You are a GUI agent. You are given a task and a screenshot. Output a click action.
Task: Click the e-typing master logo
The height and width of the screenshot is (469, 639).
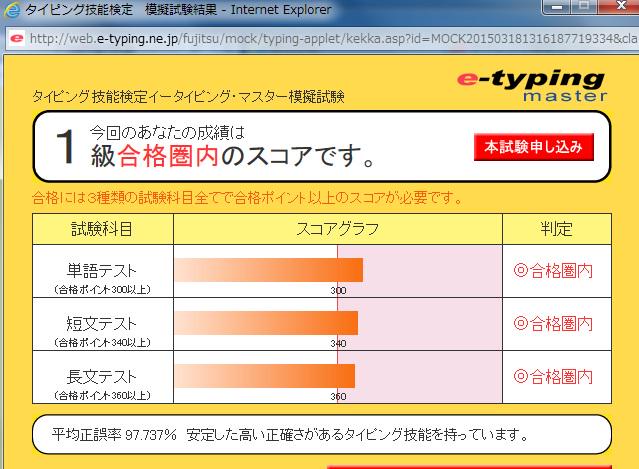tap(532, 86)
